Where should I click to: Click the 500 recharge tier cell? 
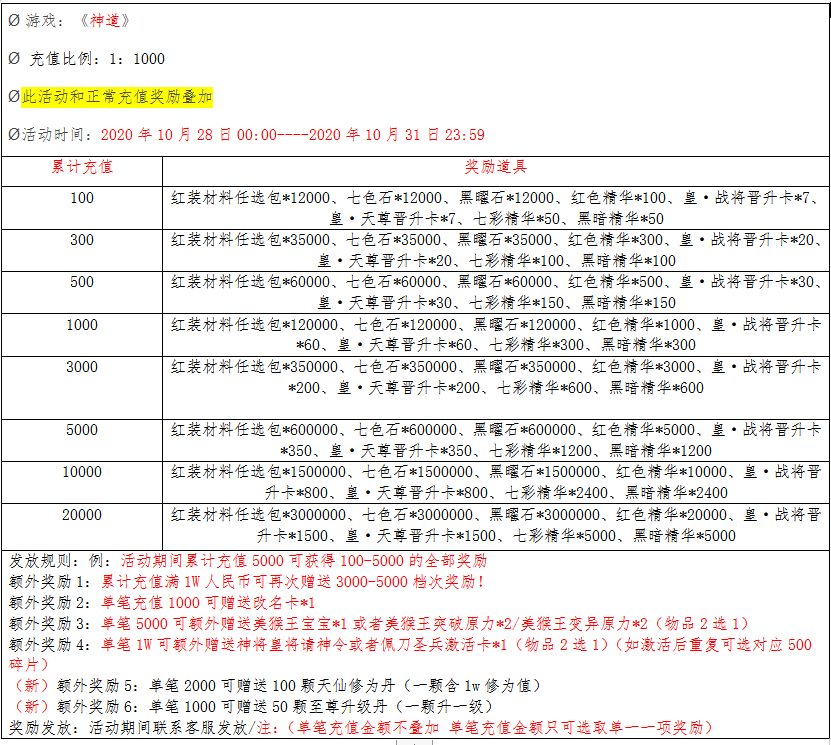tap(82, 292)
